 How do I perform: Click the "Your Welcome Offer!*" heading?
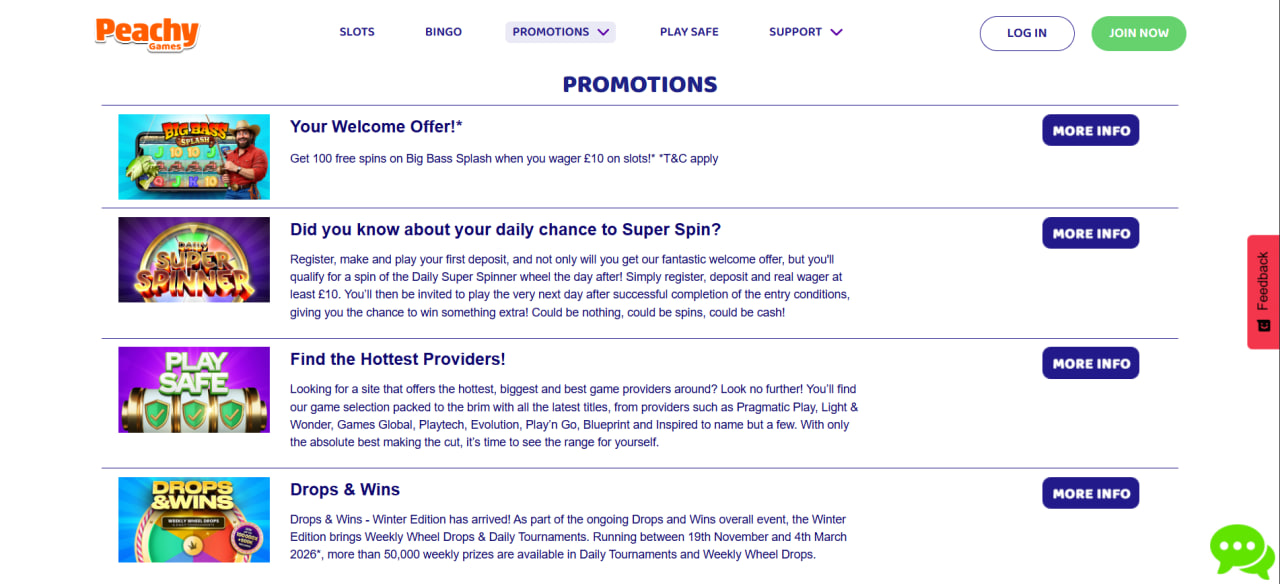coord(376,127)
